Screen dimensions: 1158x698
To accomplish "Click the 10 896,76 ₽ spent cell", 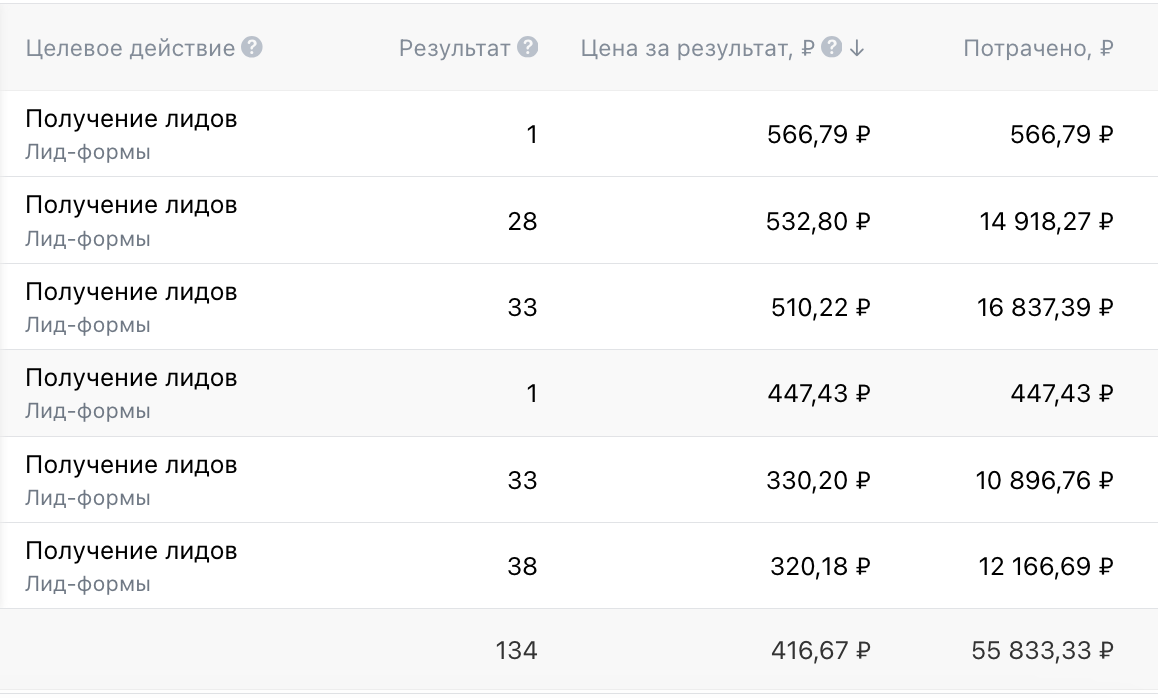I will [1045, 480].
